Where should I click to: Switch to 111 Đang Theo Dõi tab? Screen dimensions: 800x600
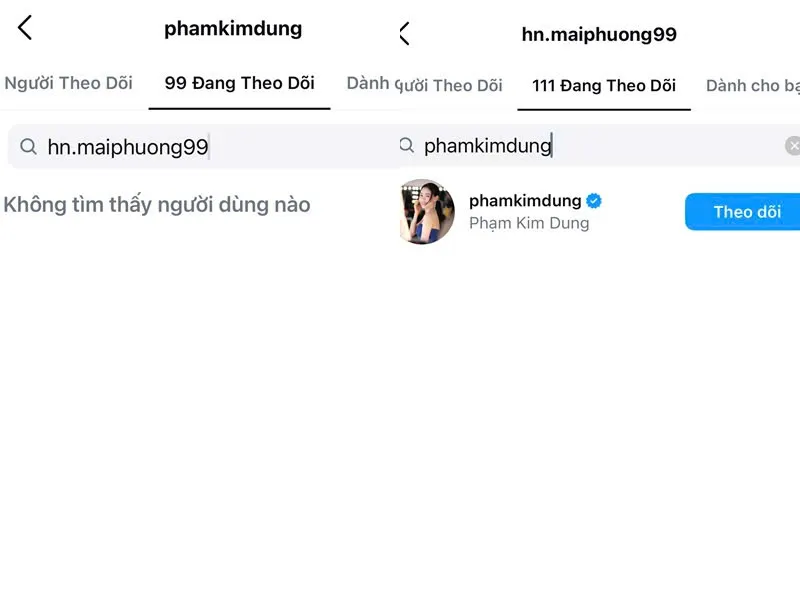(604, 86)
